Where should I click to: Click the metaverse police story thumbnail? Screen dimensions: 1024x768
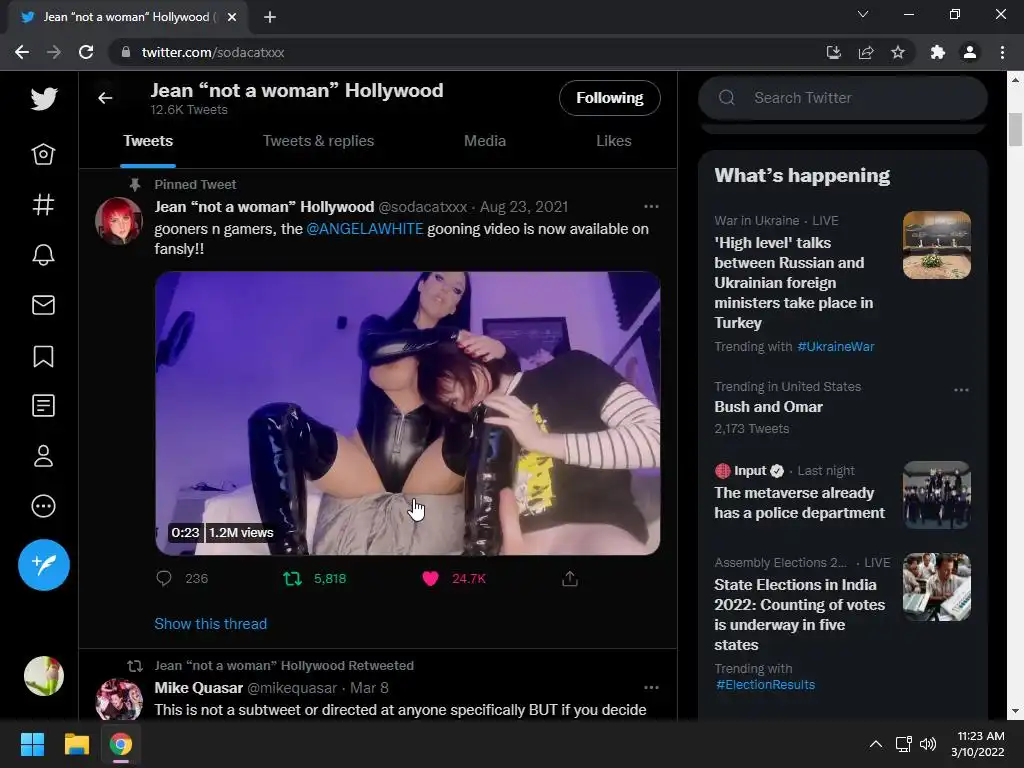click(936, 495)
